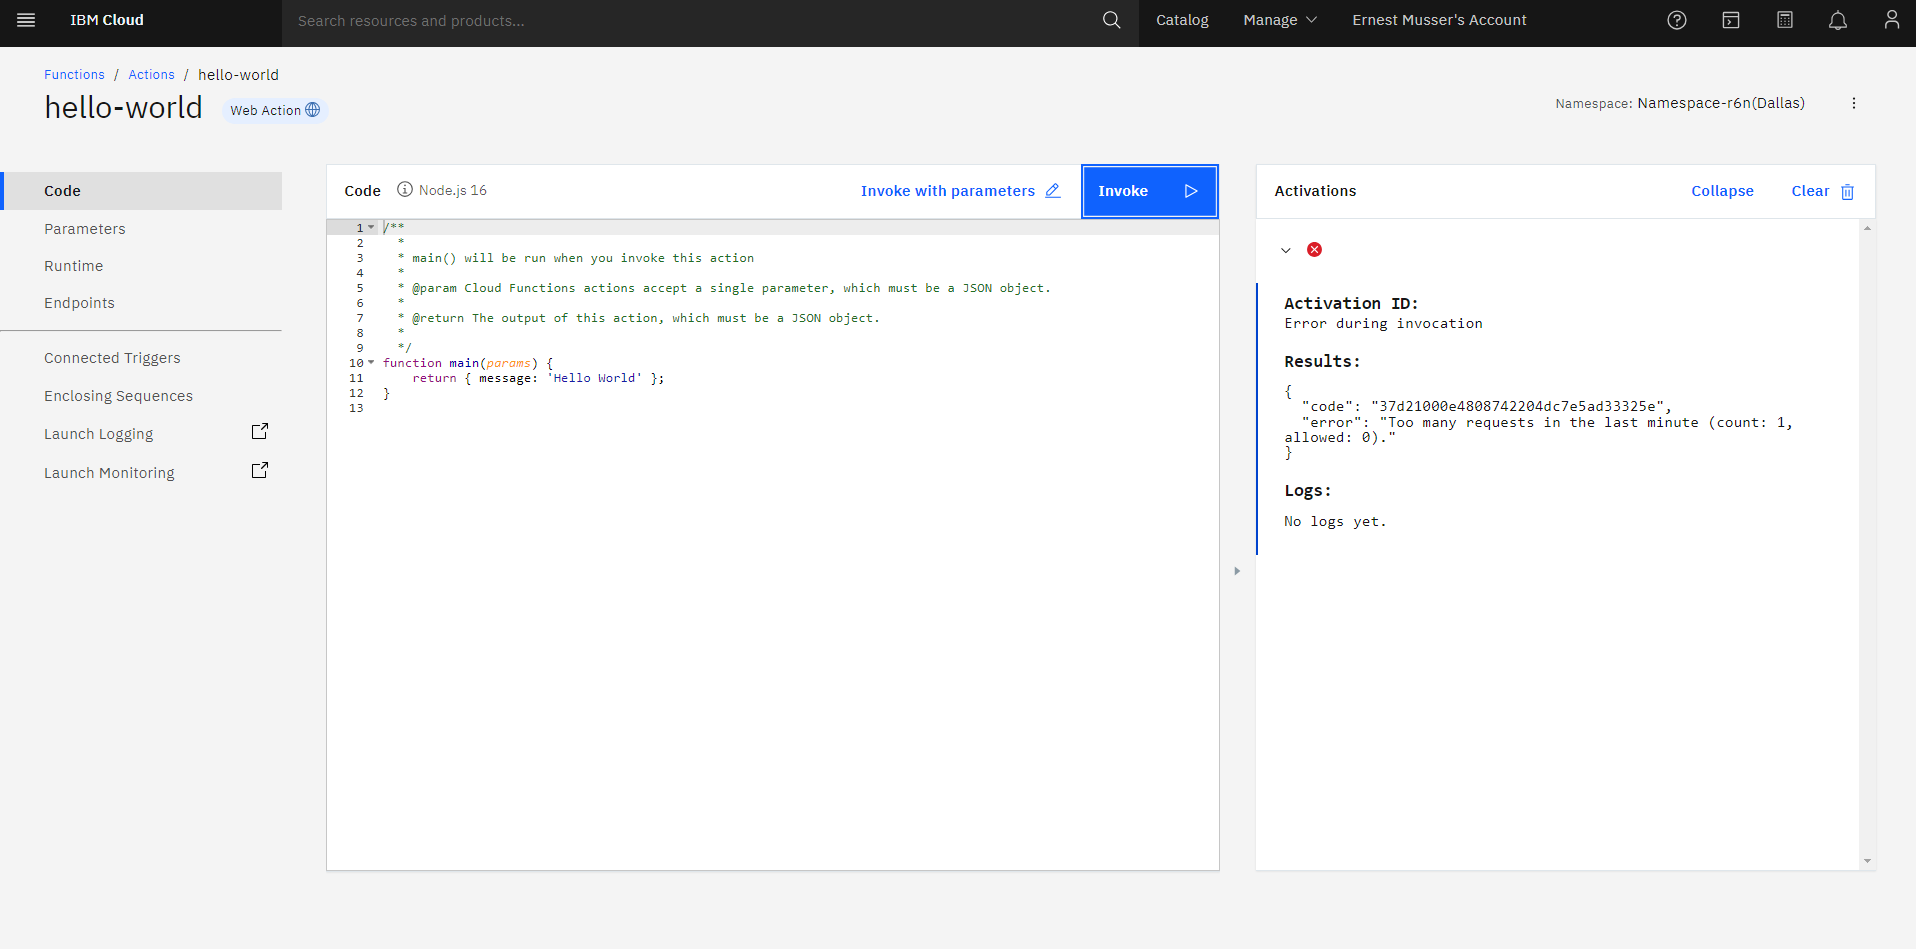Click Invoke with parameters
This screenshot has height=949, width=1916.
click(948, 191)
